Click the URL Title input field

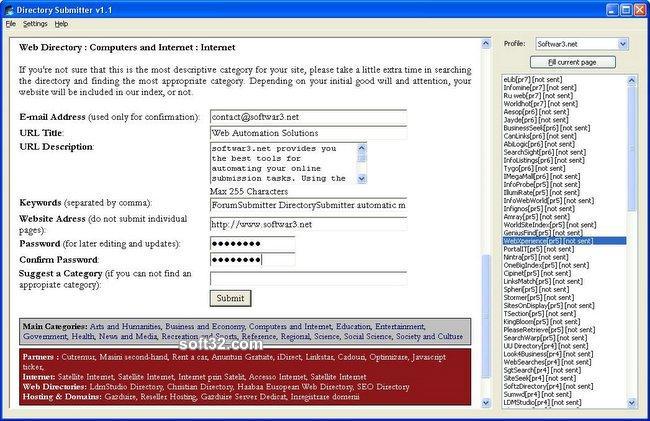click(308, 133)
